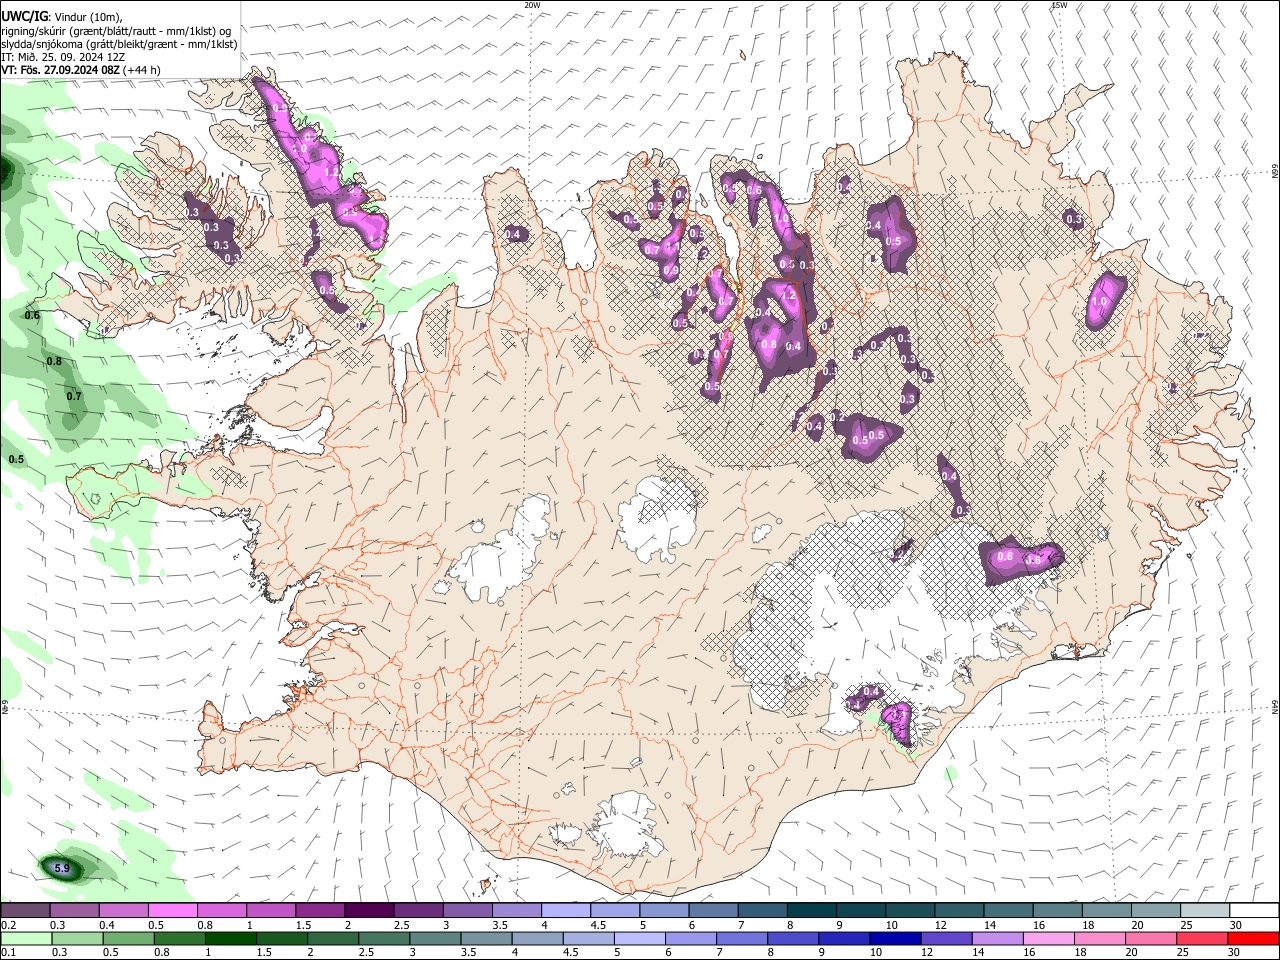
Task: Click the darkest purple 2 snow legend swatch
Action: (368, 911)
